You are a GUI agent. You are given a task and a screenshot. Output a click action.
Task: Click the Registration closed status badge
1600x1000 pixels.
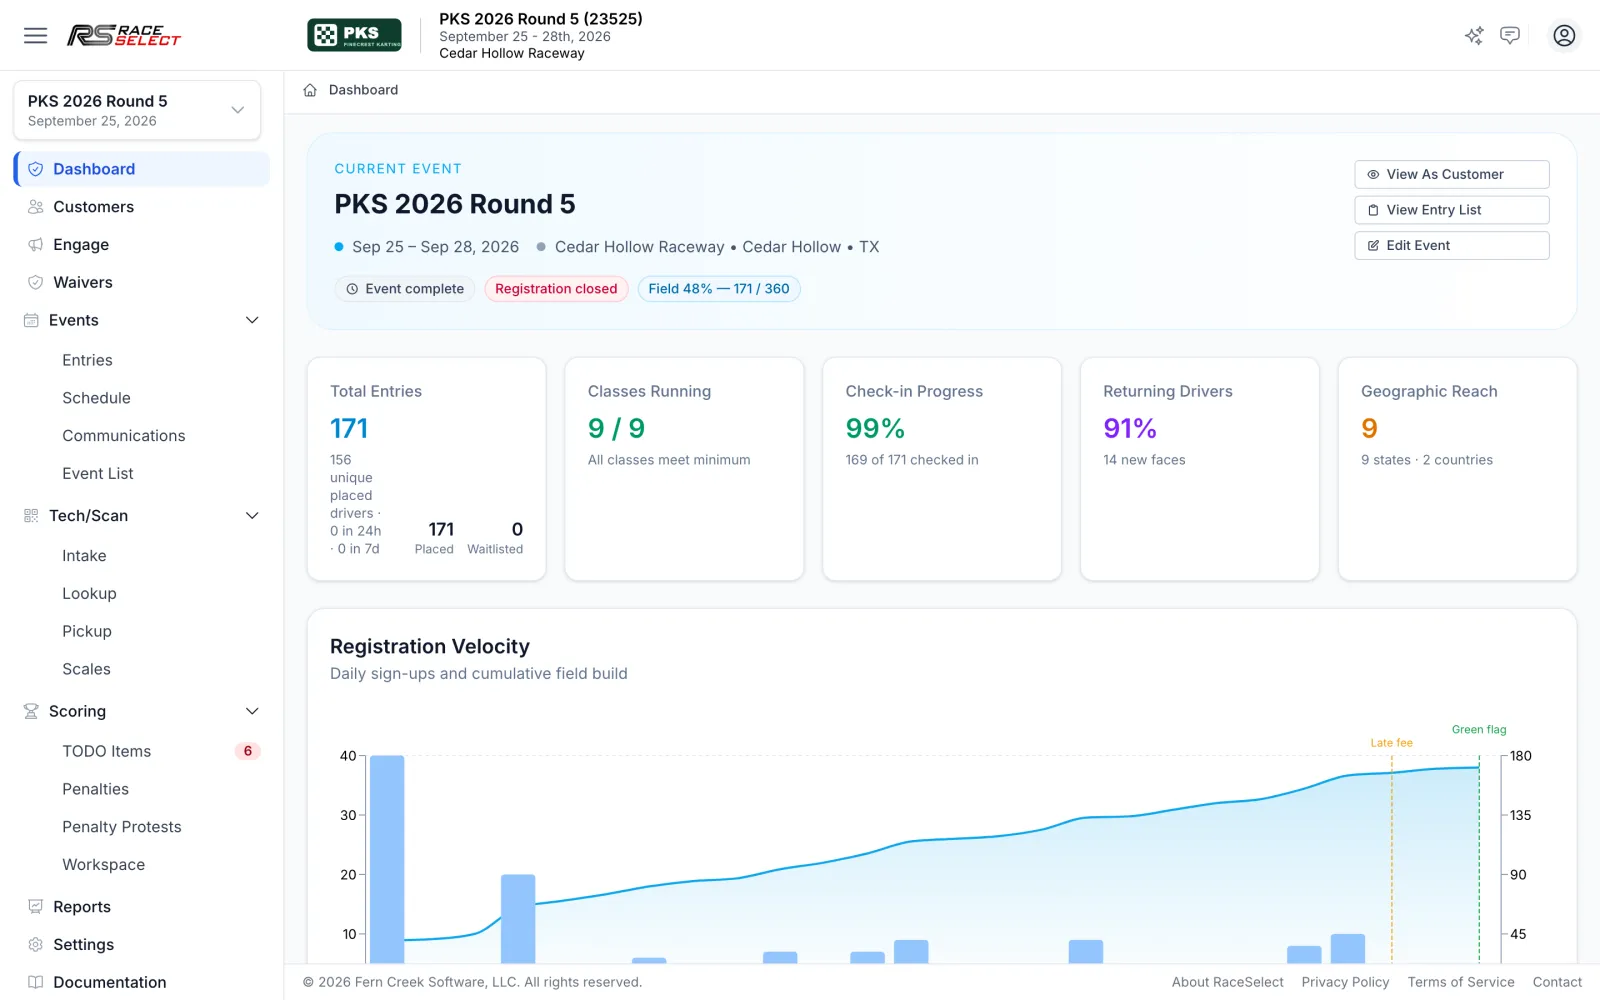[x=556, y=289]
